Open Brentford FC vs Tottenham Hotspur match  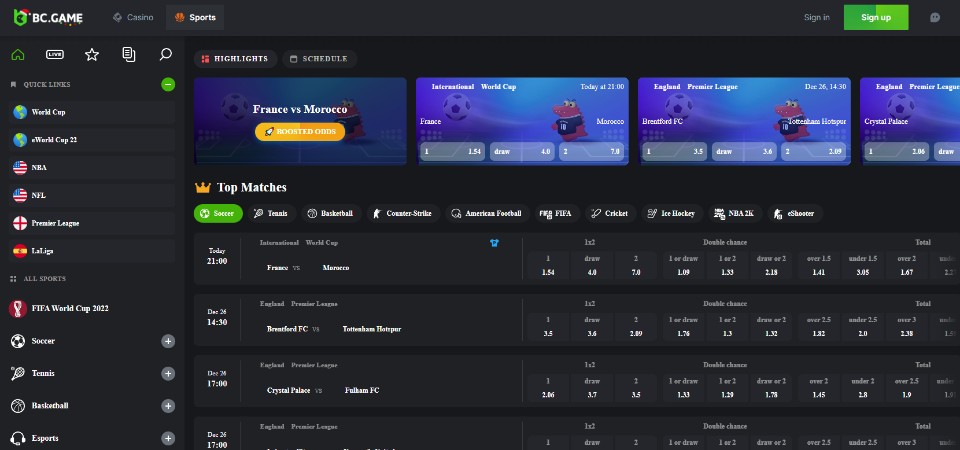[334, 329]
